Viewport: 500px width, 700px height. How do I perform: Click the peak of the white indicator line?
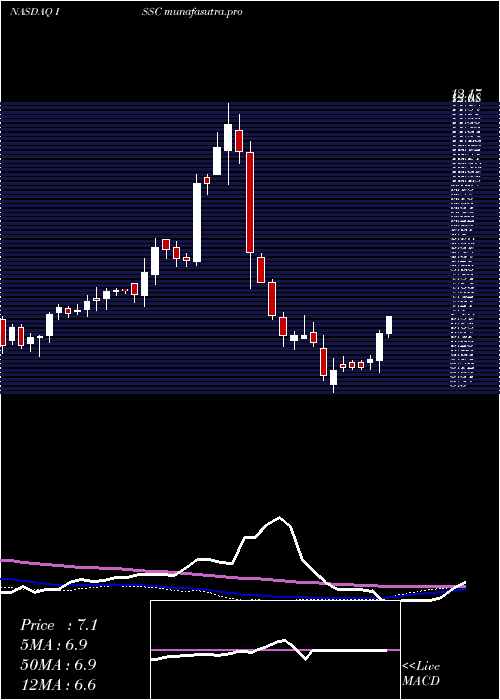pyautogui.click(x=280, y=517)
